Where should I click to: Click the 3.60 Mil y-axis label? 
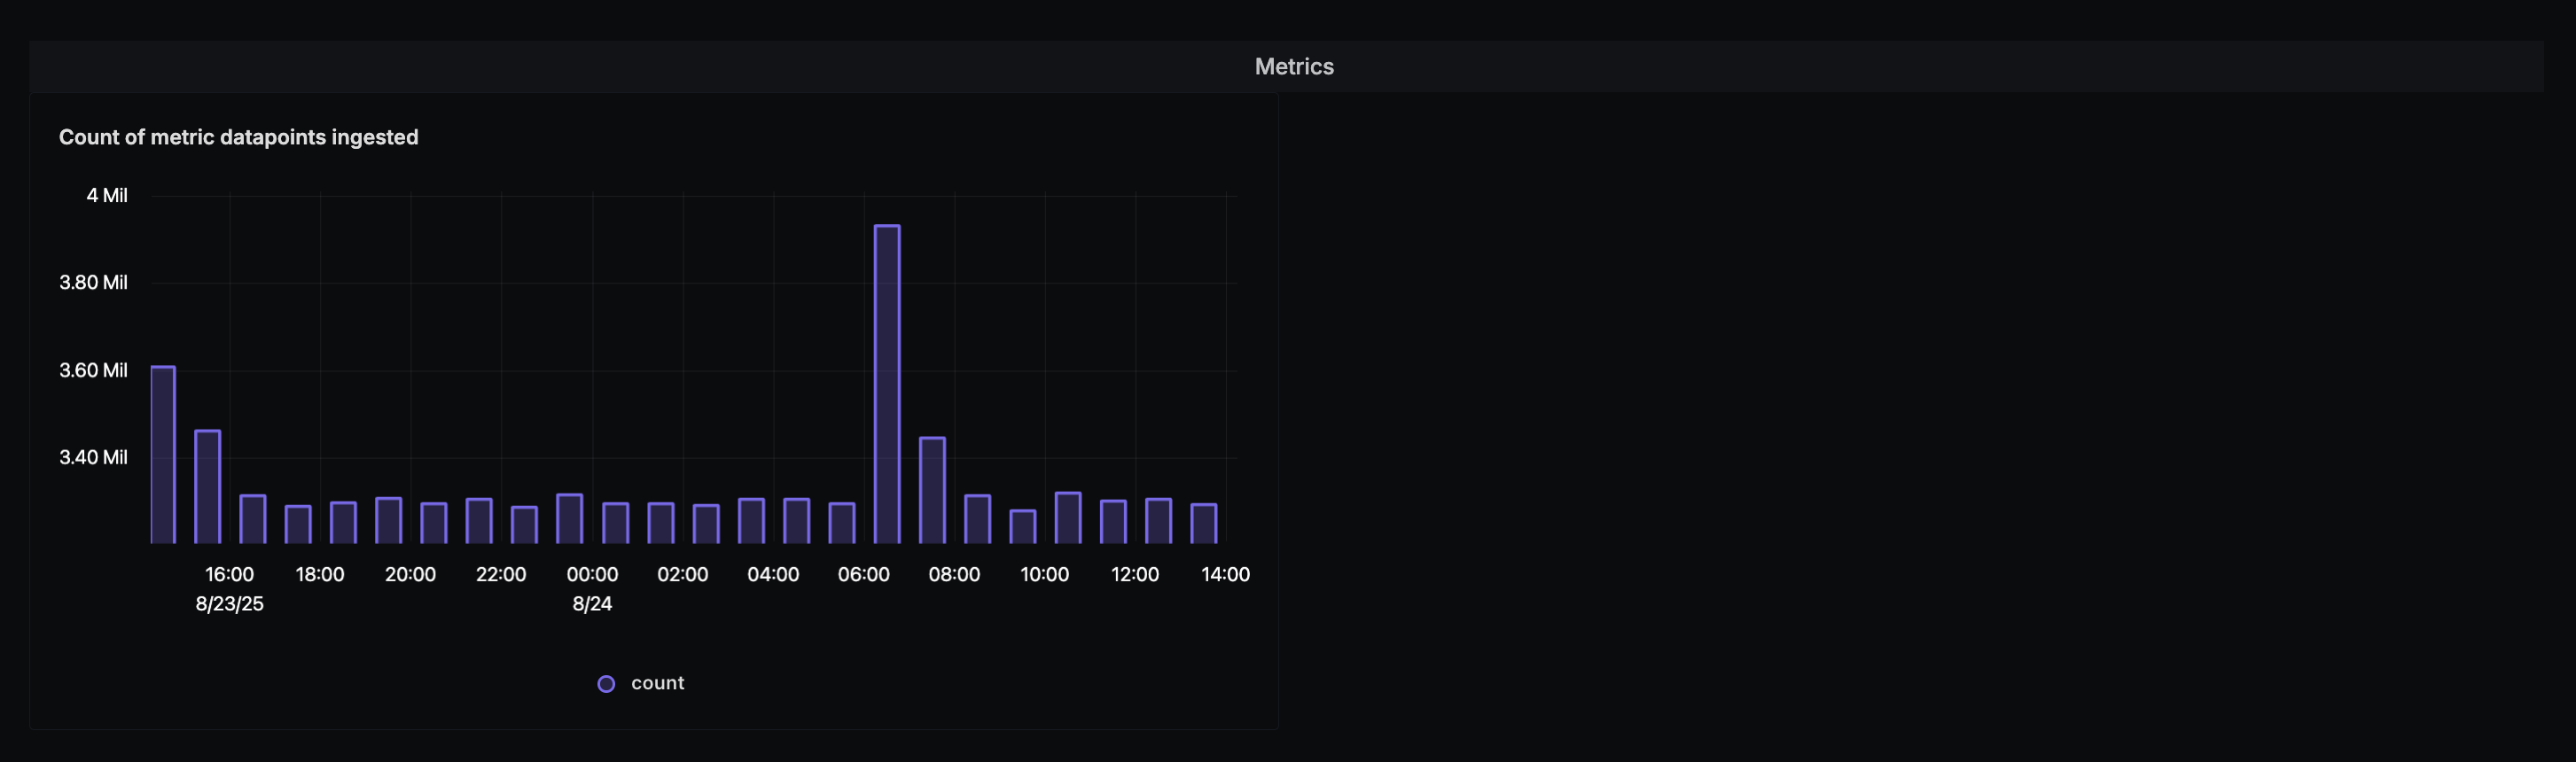point(93,370)
